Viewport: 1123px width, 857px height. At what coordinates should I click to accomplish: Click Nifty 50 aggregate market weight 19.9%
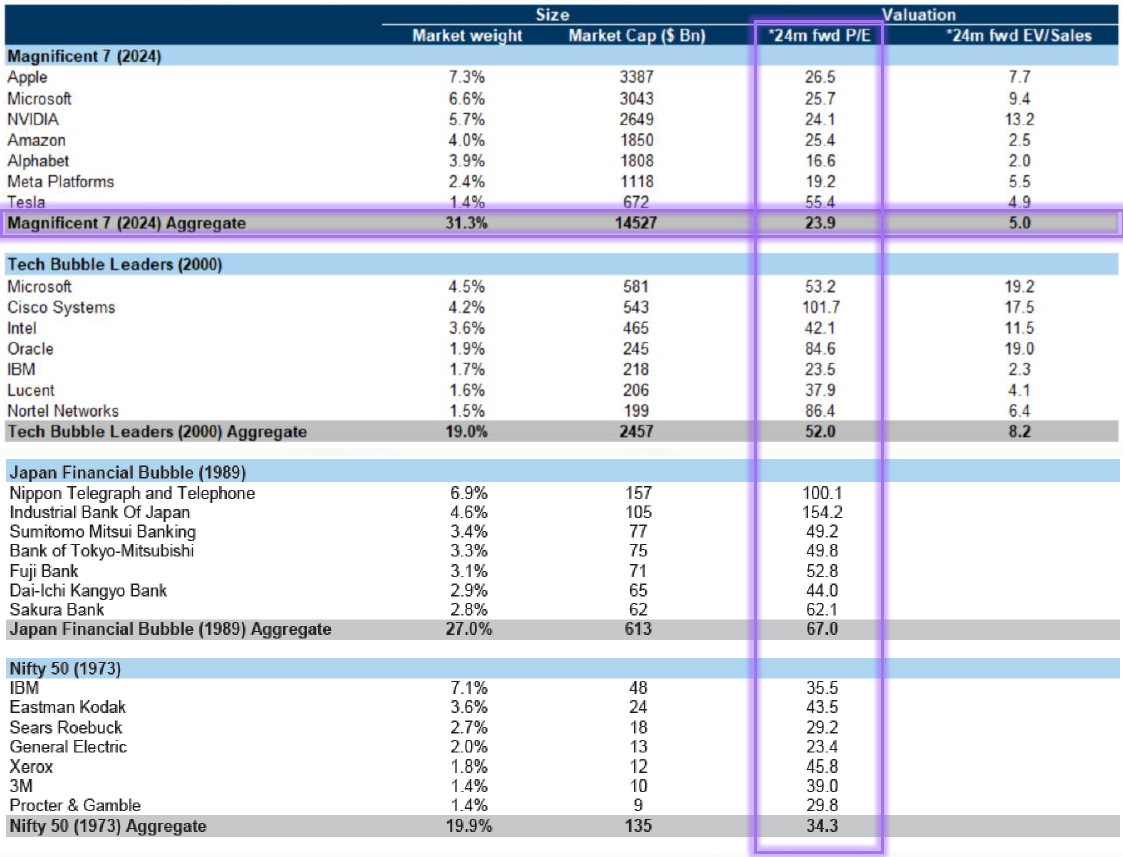(x=468, y=826)
